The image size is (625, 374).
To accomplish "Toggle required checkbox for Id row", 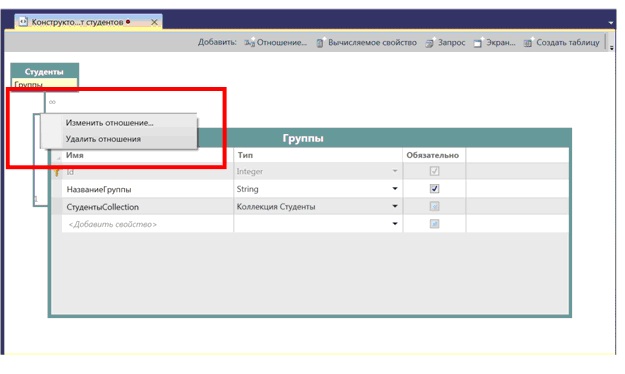I will point(434,171).
